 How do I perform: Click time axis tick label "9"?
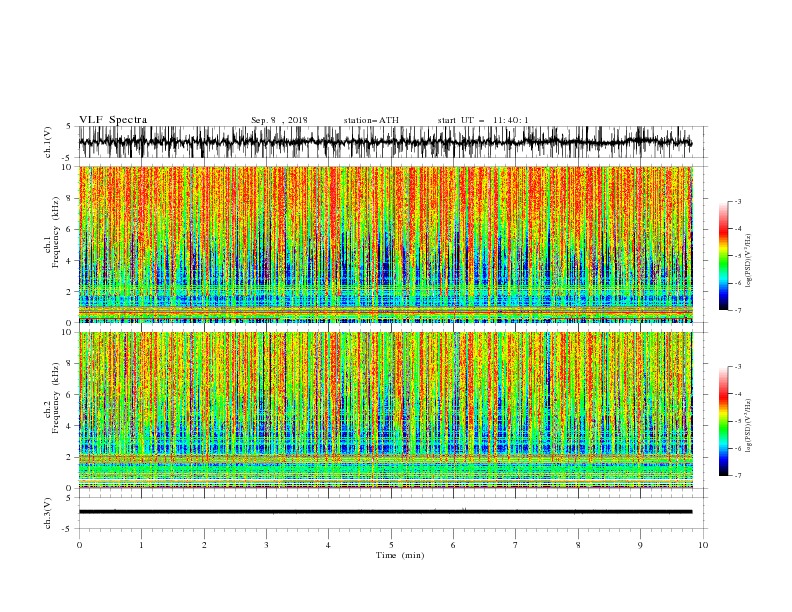[x=640, y=545]
